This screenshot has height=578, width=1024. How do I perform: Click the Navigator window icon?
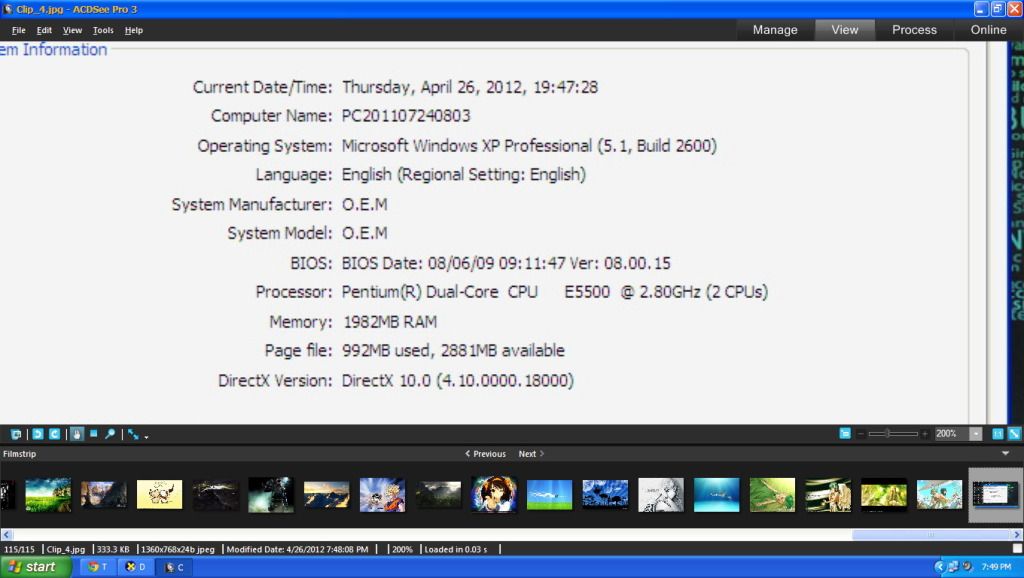tap(845, 434)
